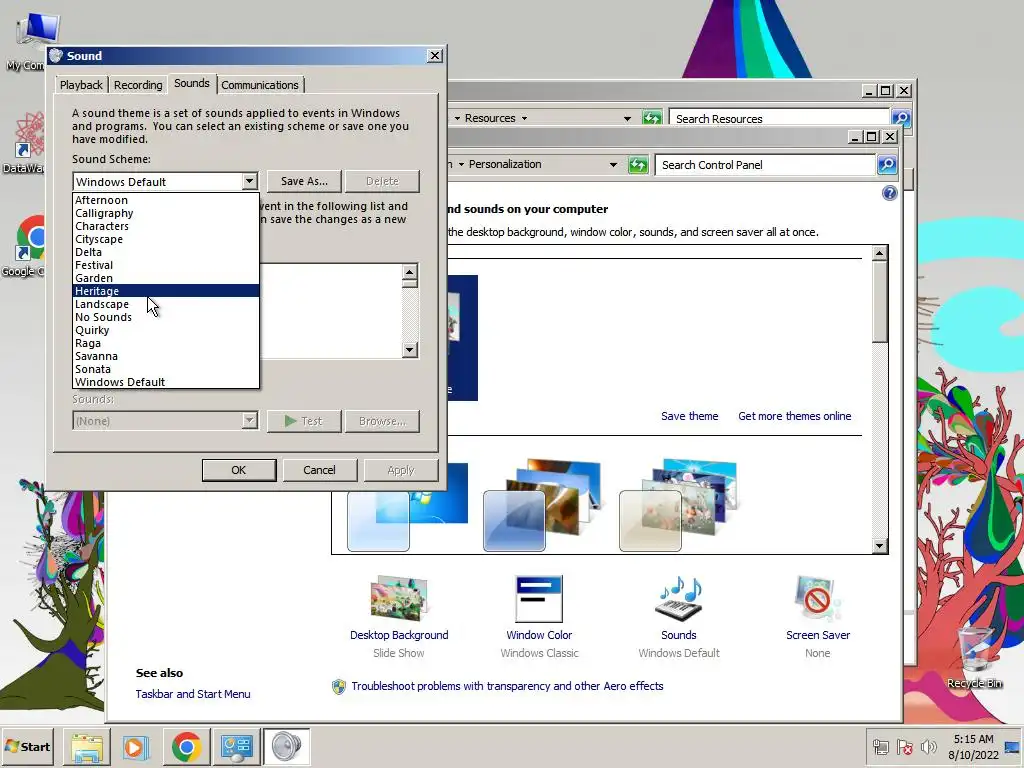Choose Quirky sound scheme
The height and width of the screenshot is (768, 1024).
tap(166, 330)
